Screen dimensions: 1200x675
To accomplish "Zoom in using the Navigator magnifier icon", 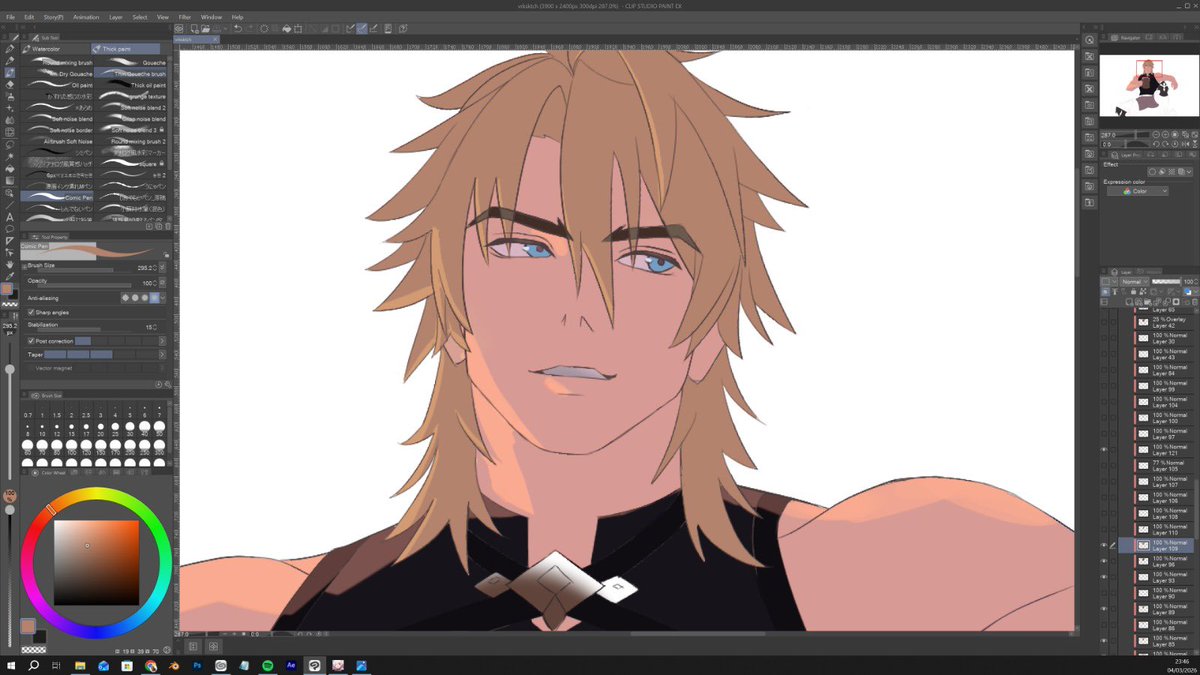I will coord(1165,135).
